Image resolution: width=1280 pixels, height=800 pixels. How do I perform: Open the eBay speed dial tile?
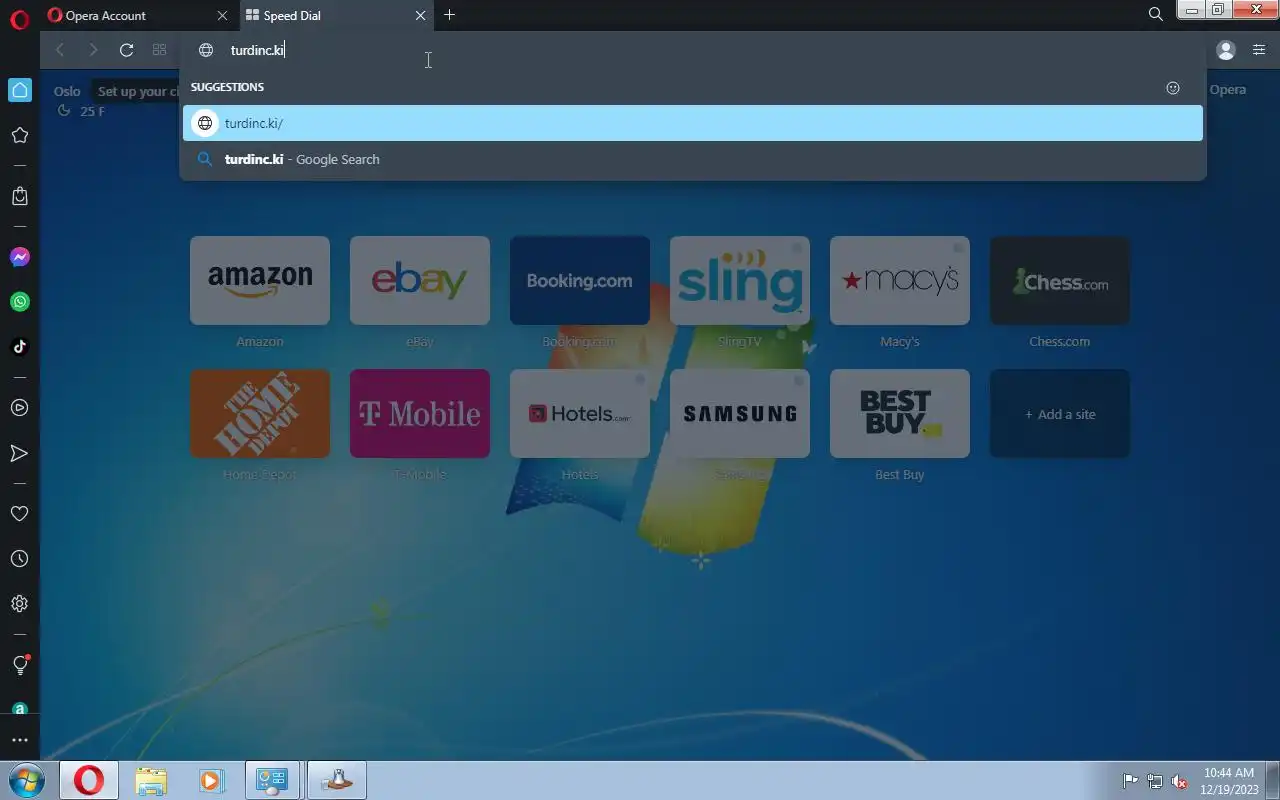tap(420, 281)
